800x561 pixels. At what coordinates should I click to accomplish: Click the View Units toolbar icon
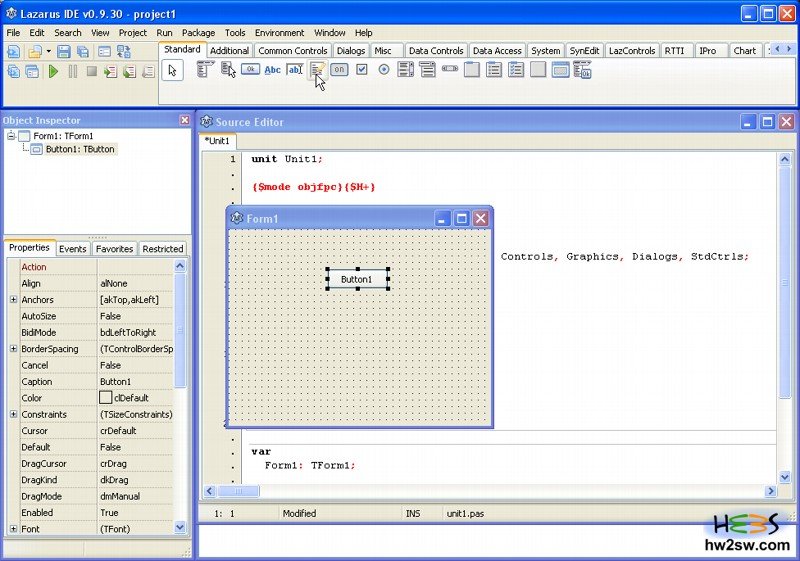[14, 71]
